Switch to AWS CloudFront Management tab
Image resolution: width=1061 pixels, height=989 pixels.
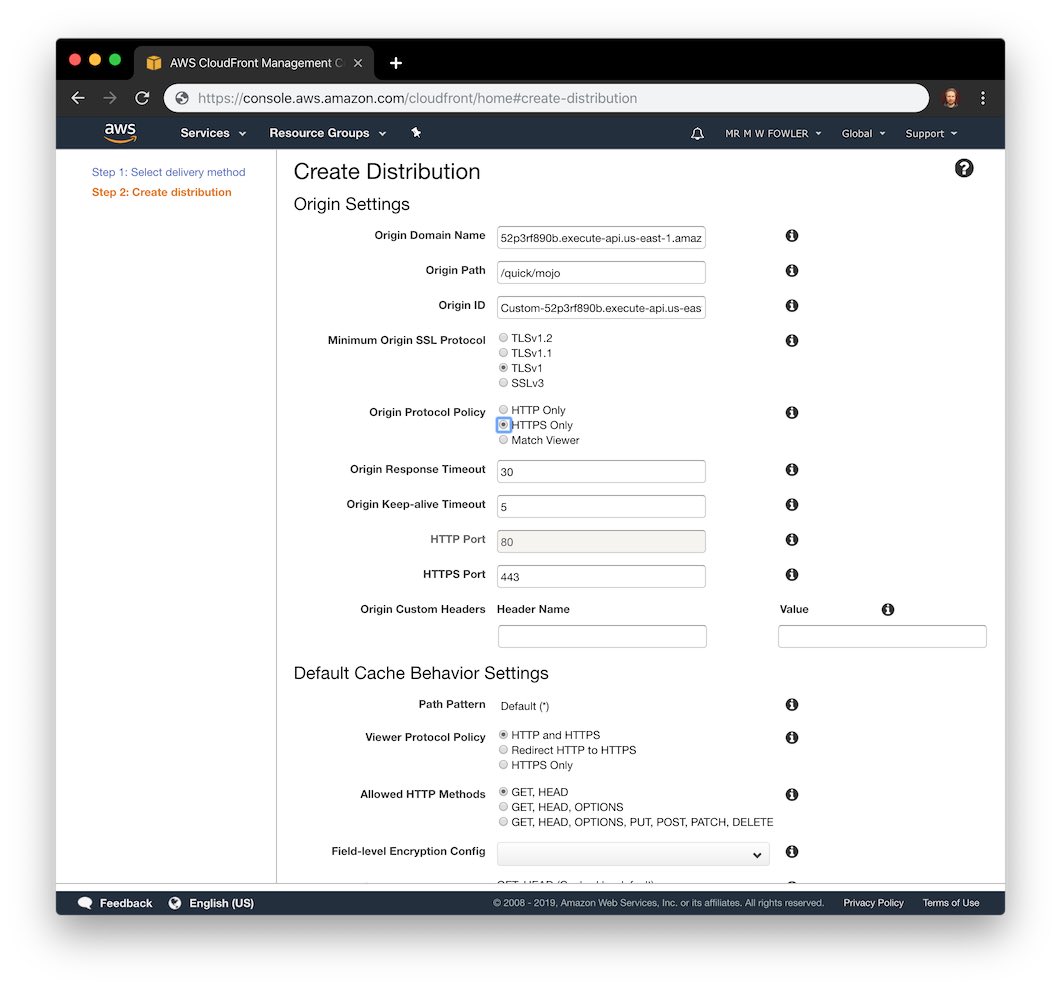click(x=254, y=63)
